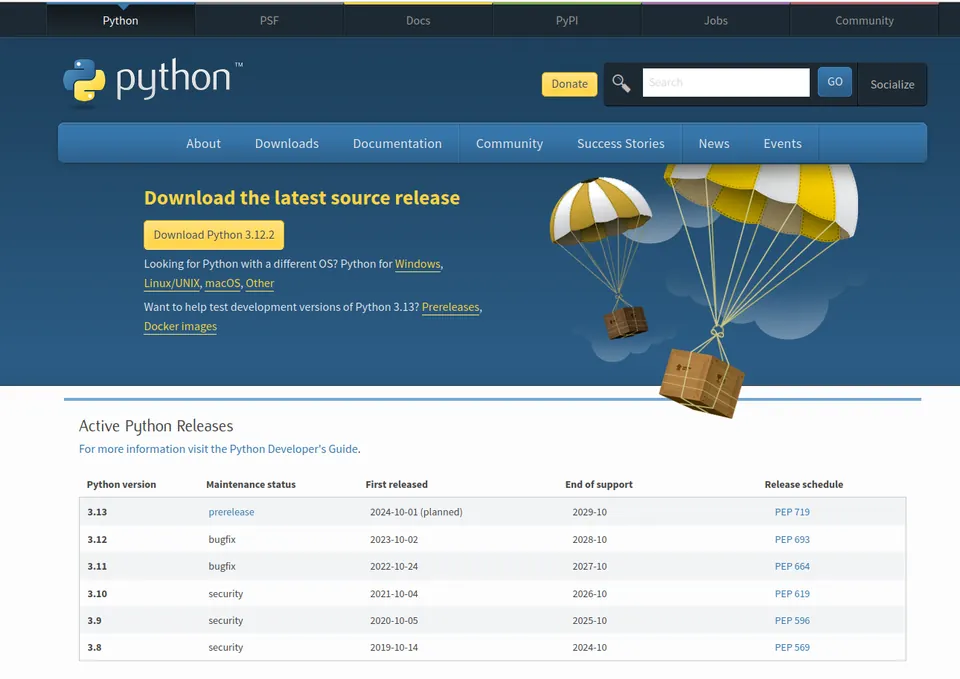Click the 2029-10 end of support cell

pyautogui.click(x=590, y=512)
